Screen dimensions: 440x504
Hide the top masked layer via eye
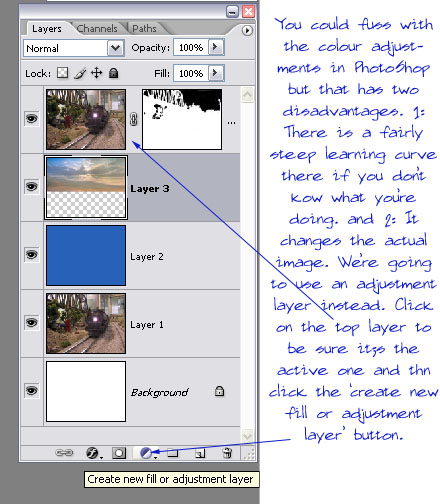coord(32,118)
